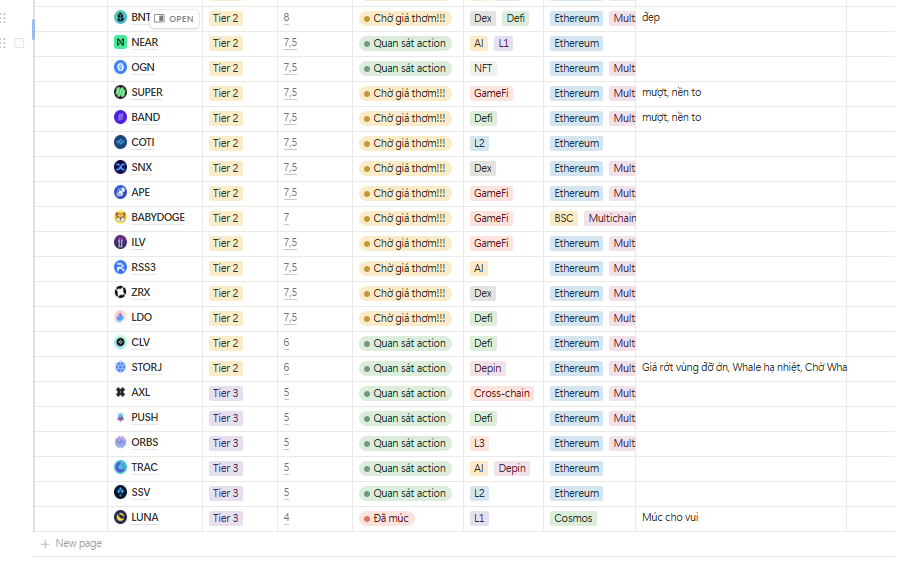The image size is (907, 561).
Task: Click the BABYDOGE dog icon
Action: 120,218
